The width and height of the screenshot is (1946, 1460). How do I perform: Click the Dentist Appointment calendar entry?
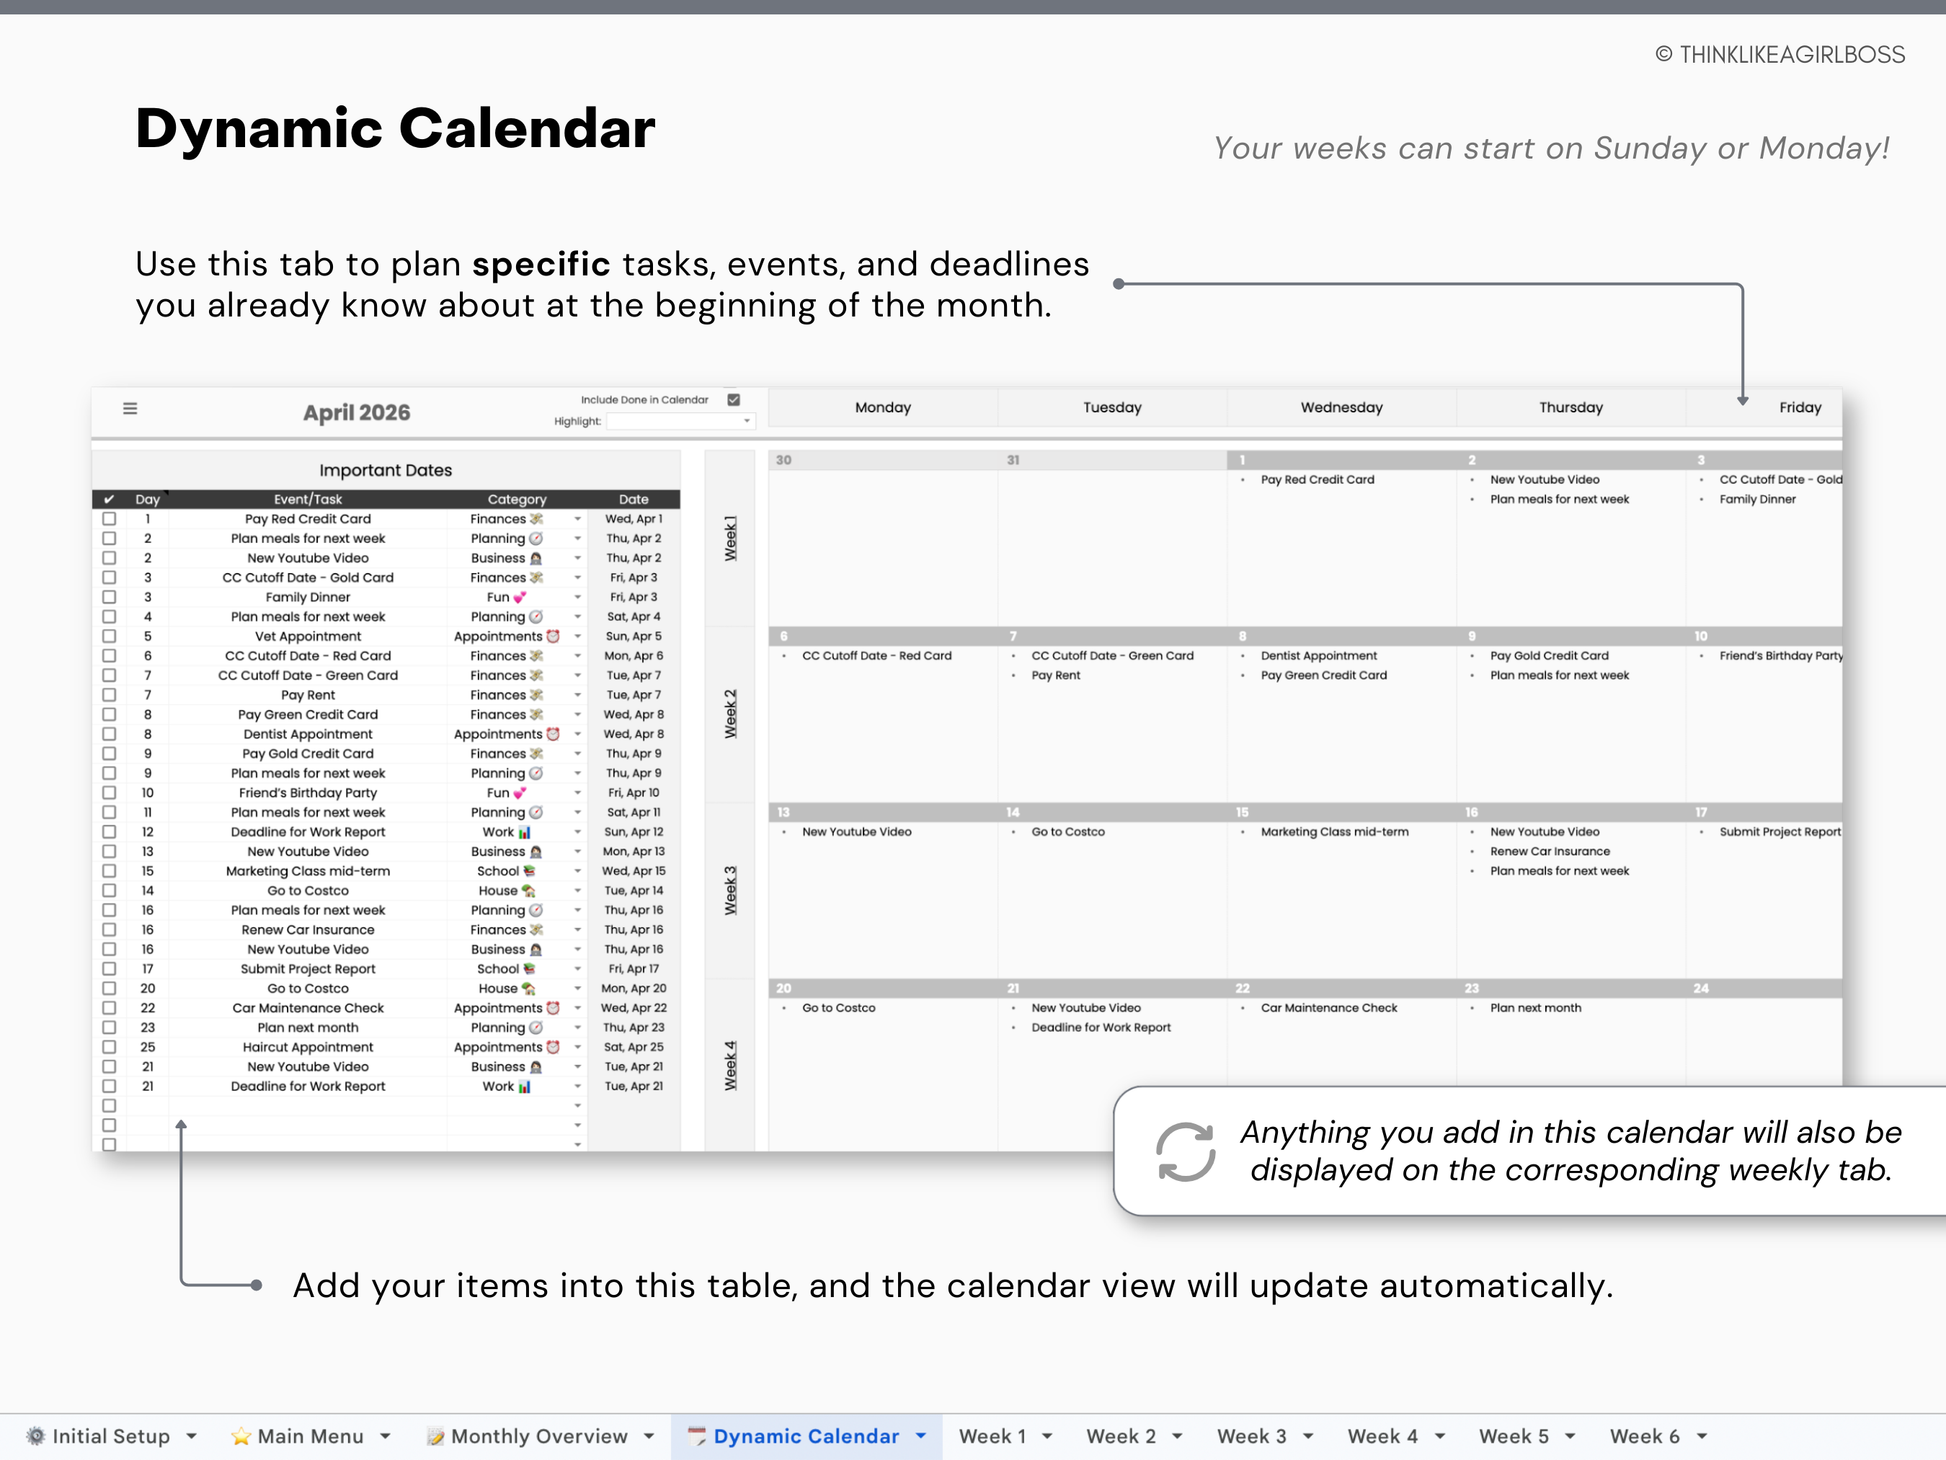coord(1318,656)
